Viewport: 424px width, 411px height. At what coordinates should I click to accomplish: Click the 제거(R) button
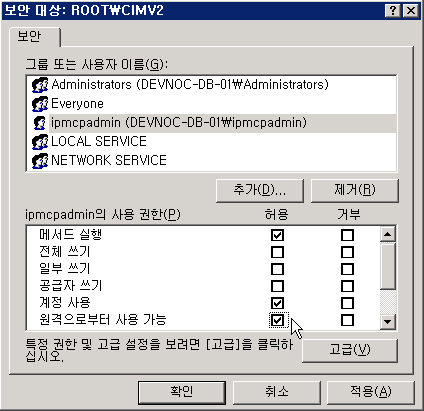pyautogui.click(x=354, y=190)
